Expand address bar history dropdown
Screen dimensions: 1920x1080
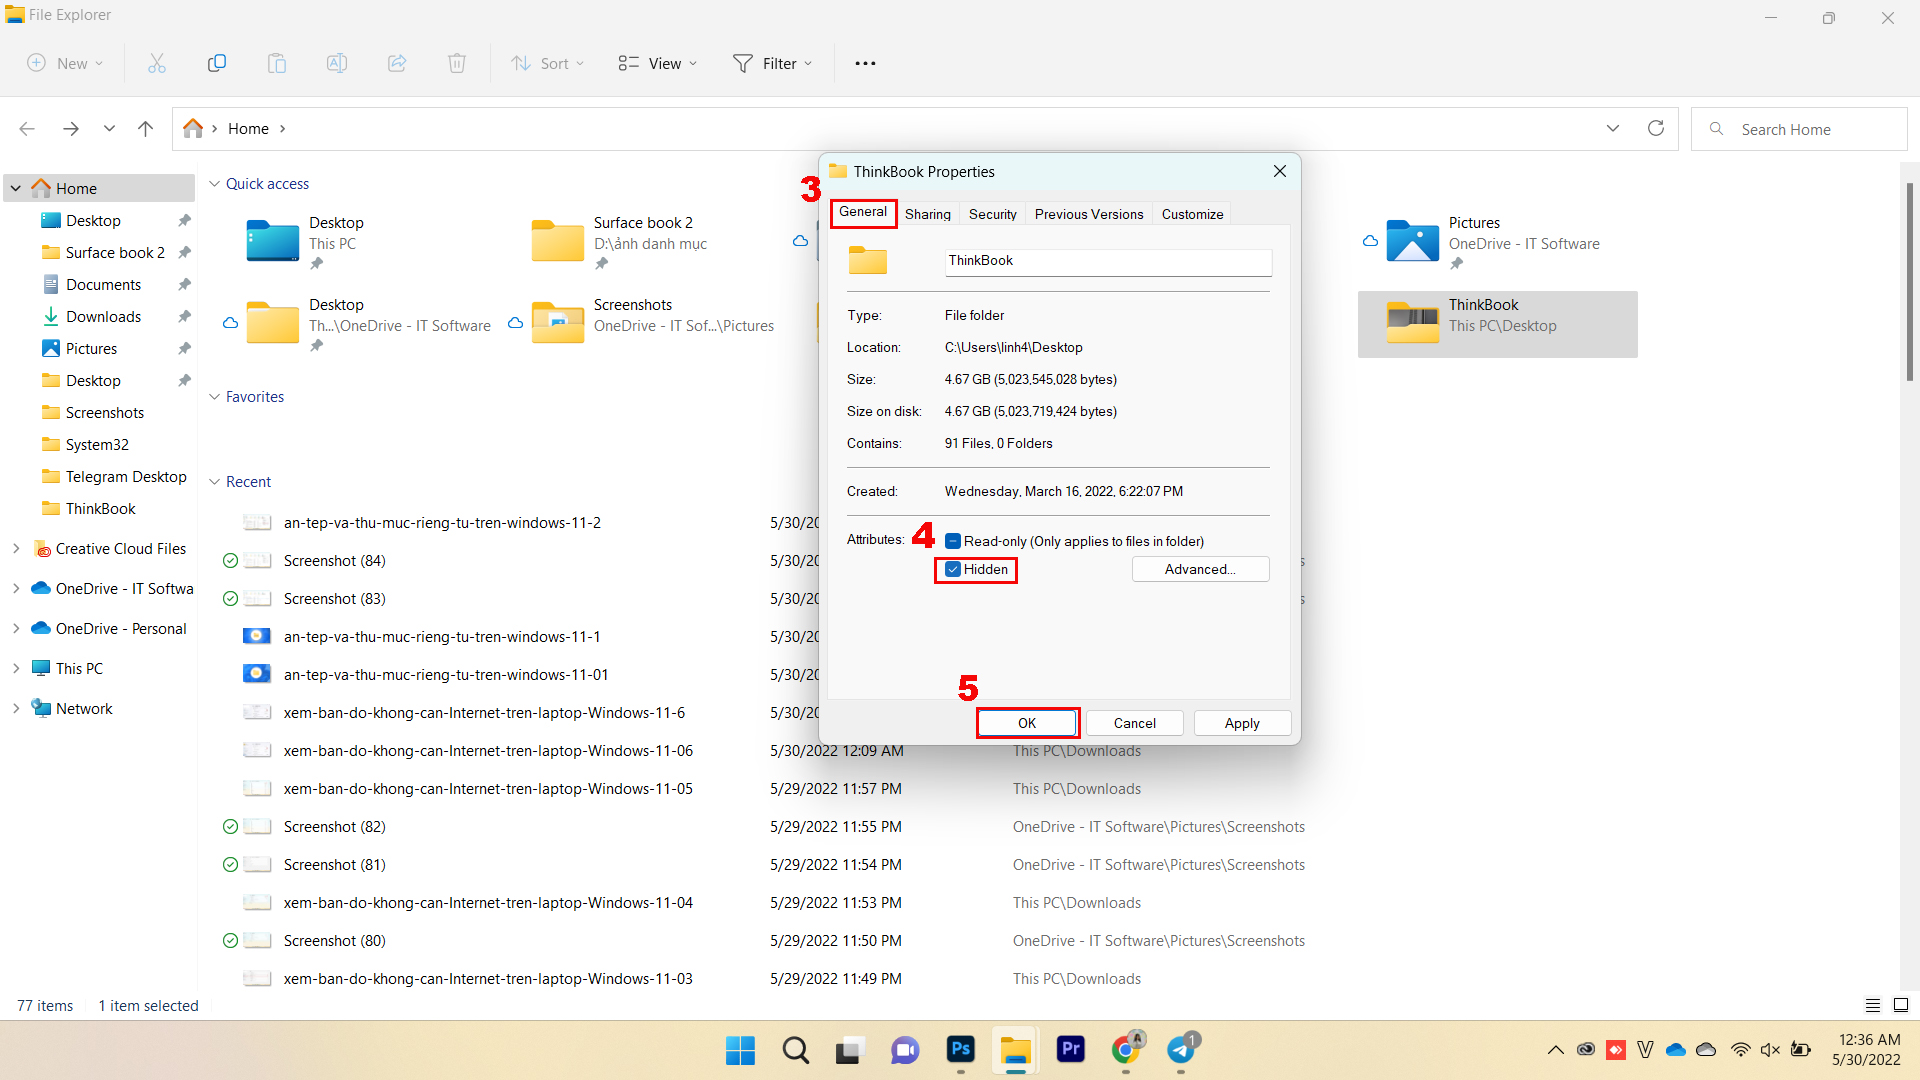1613,128
